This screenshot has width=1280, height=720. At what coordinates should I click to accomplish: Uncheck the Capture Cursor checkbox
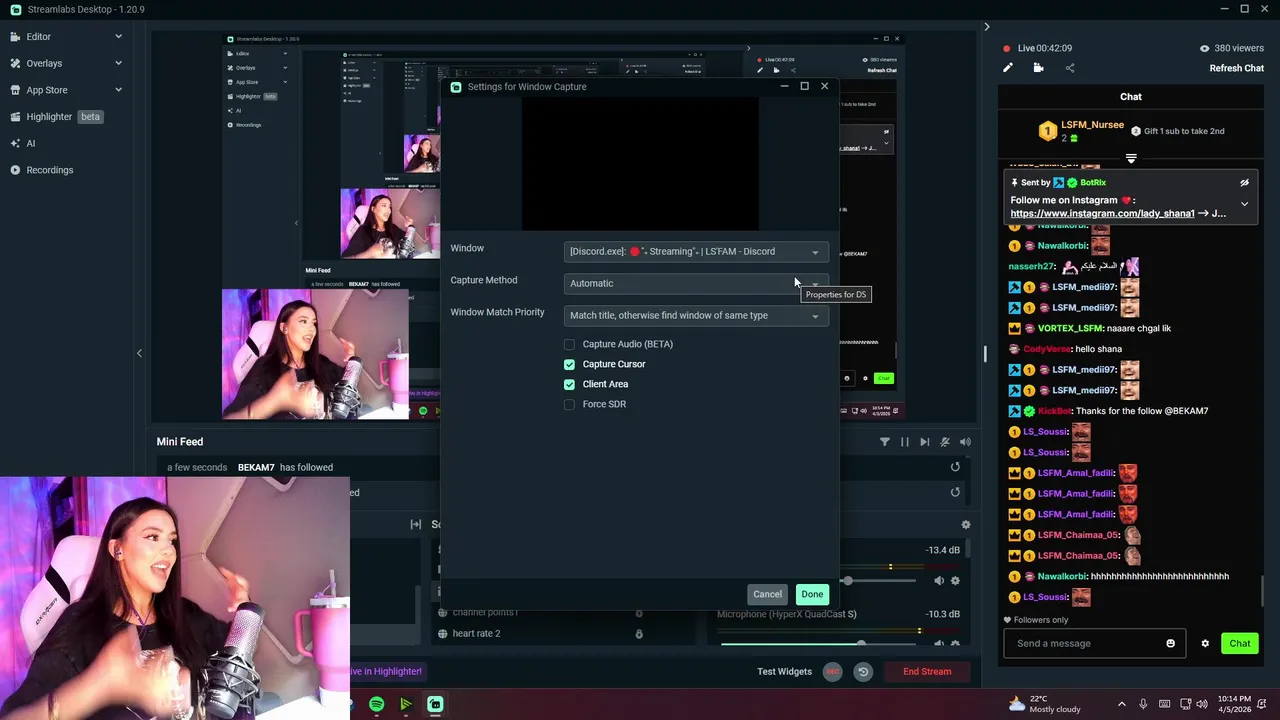click(569, 364)
